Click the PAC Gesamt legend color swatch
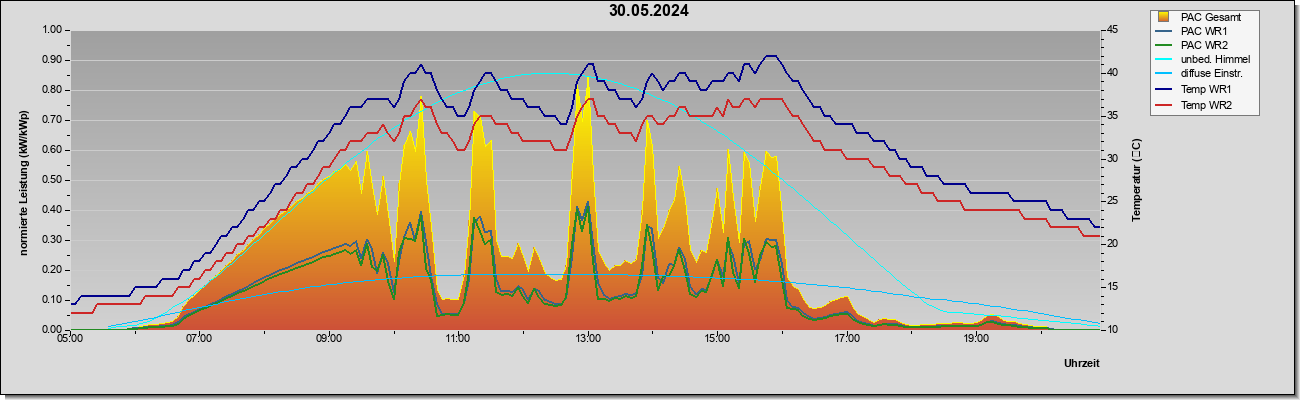 pyautogui.click(x=1164, y=17)
